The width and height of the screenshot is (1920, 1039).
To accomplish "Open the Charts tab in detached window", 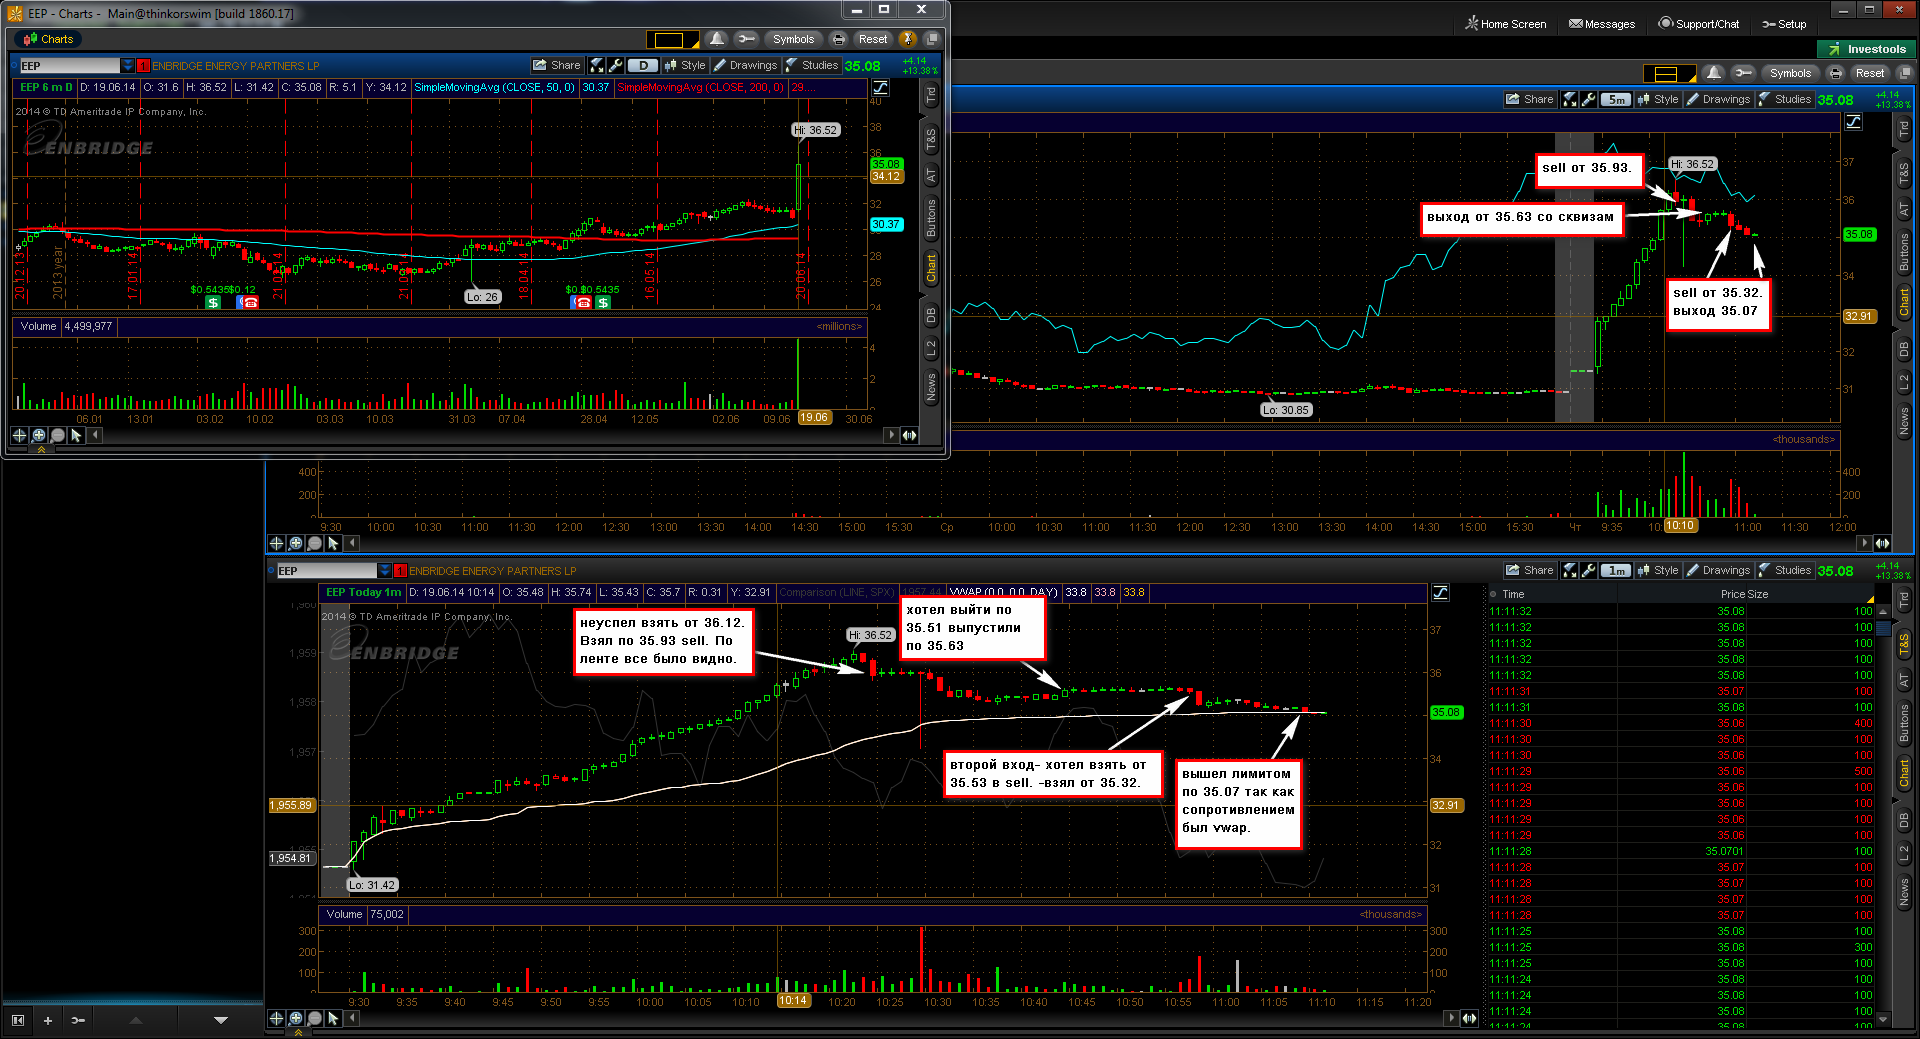I will [x=48, y=39].
